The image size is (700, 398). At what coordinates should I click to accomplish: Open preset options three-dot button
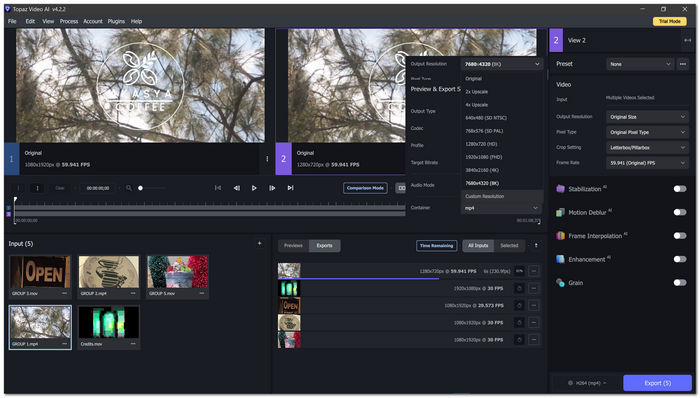683,64
